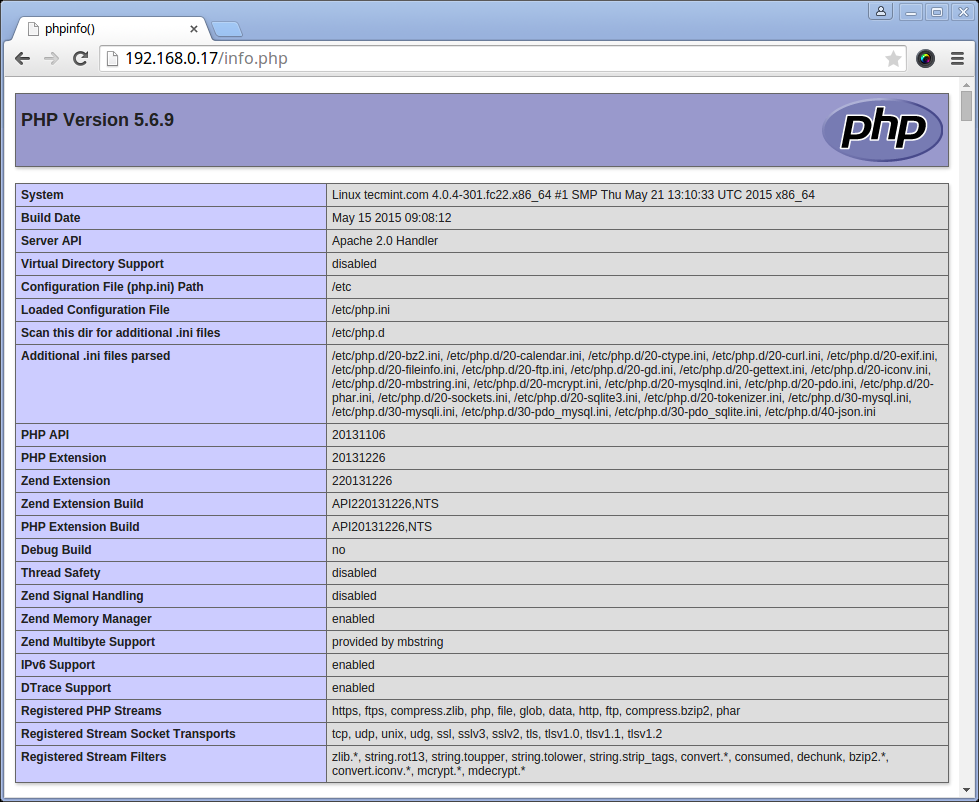
Task: Maximize the browser window
Action: click(x=937, y=11)
